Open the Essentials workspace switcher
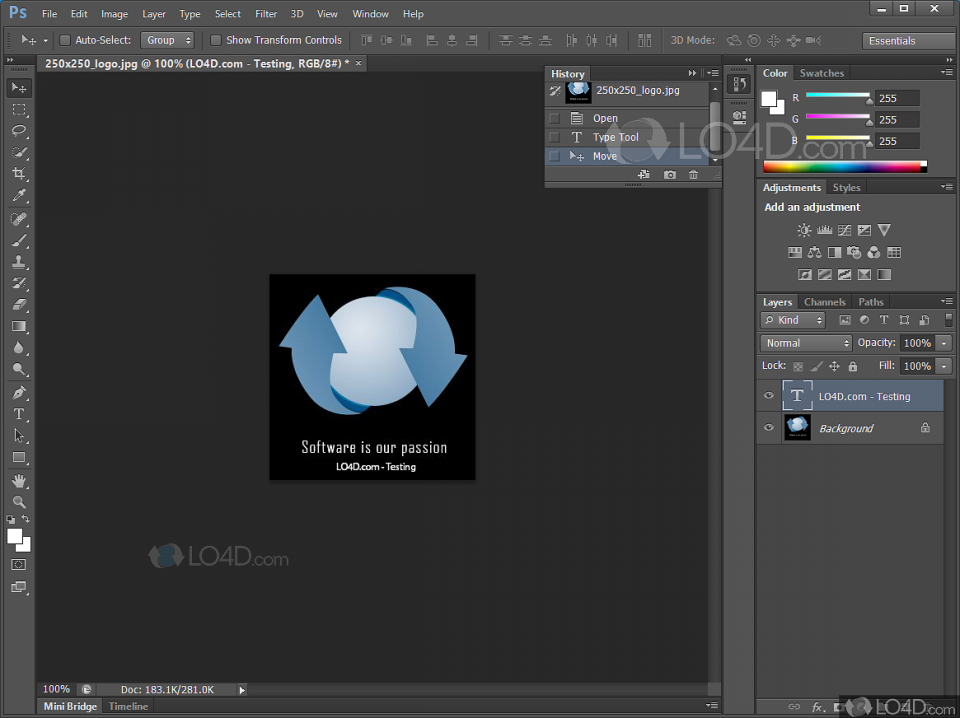This screenshot has height=718, width=960. click(909, 41)
